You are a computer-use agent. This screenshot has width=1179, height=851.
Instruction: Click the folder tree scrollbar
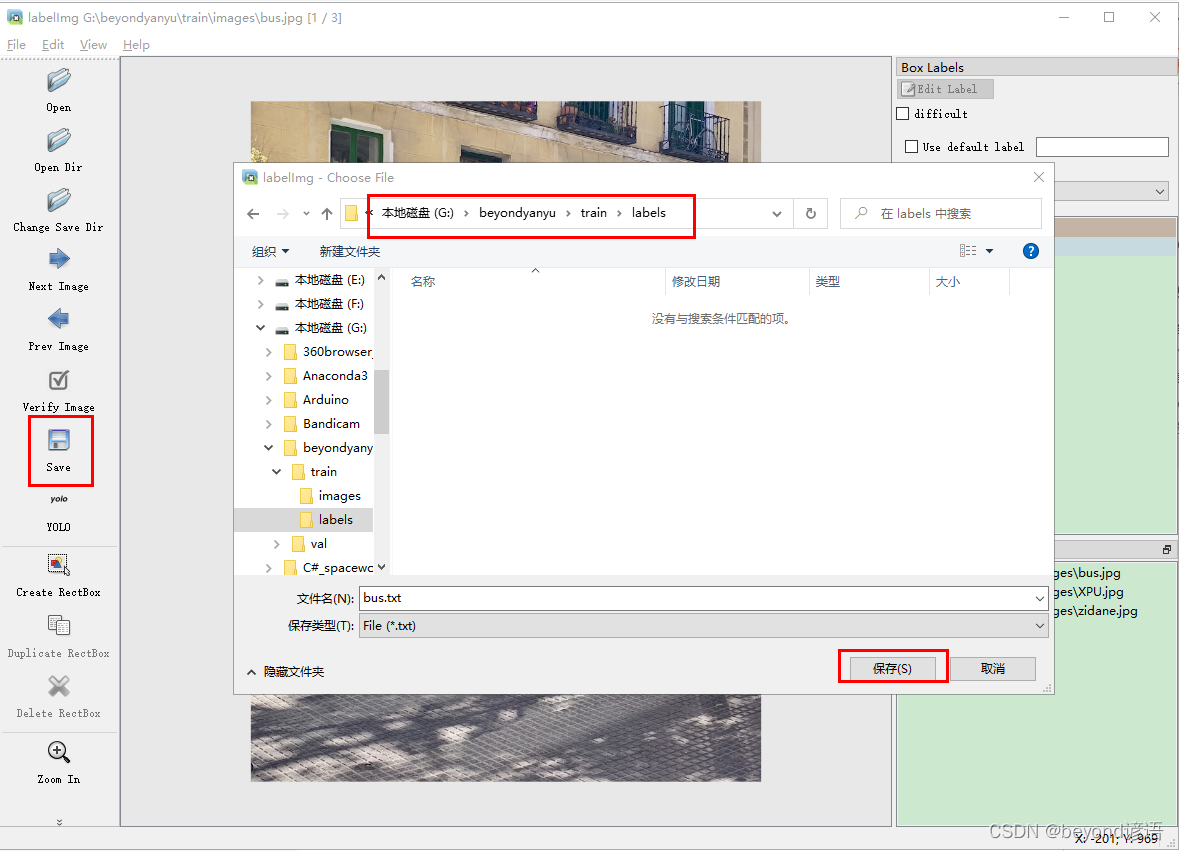point(381,401)
